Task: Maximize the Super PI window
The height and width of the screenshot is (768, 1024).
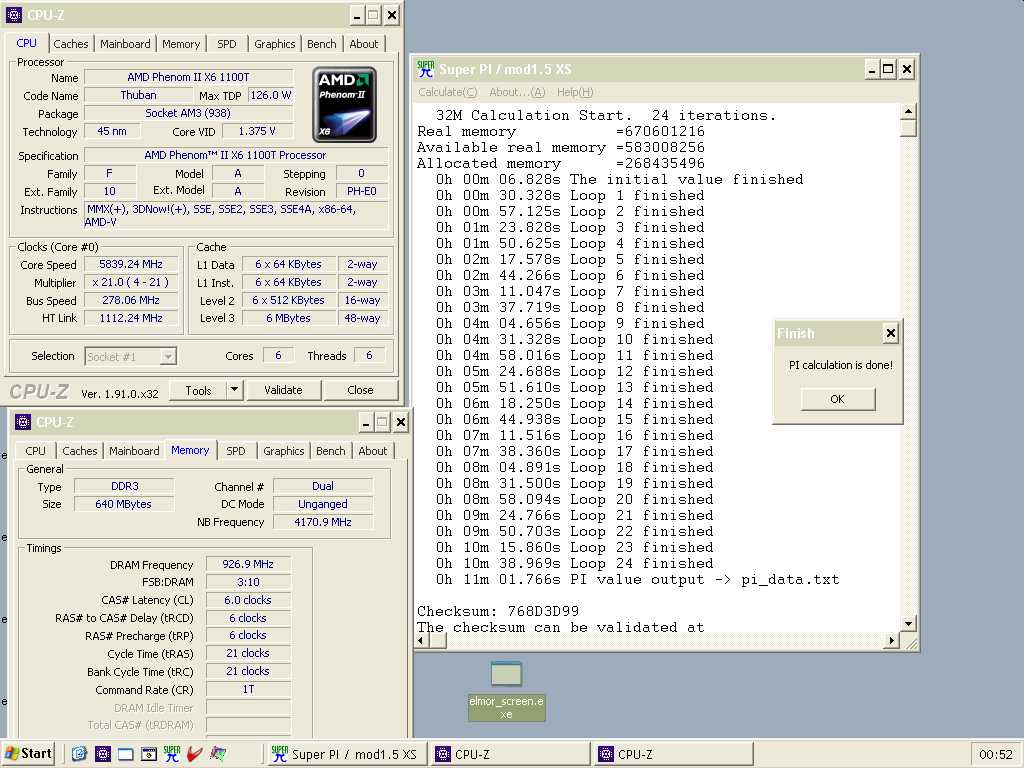Action: (x=888, y=69)
